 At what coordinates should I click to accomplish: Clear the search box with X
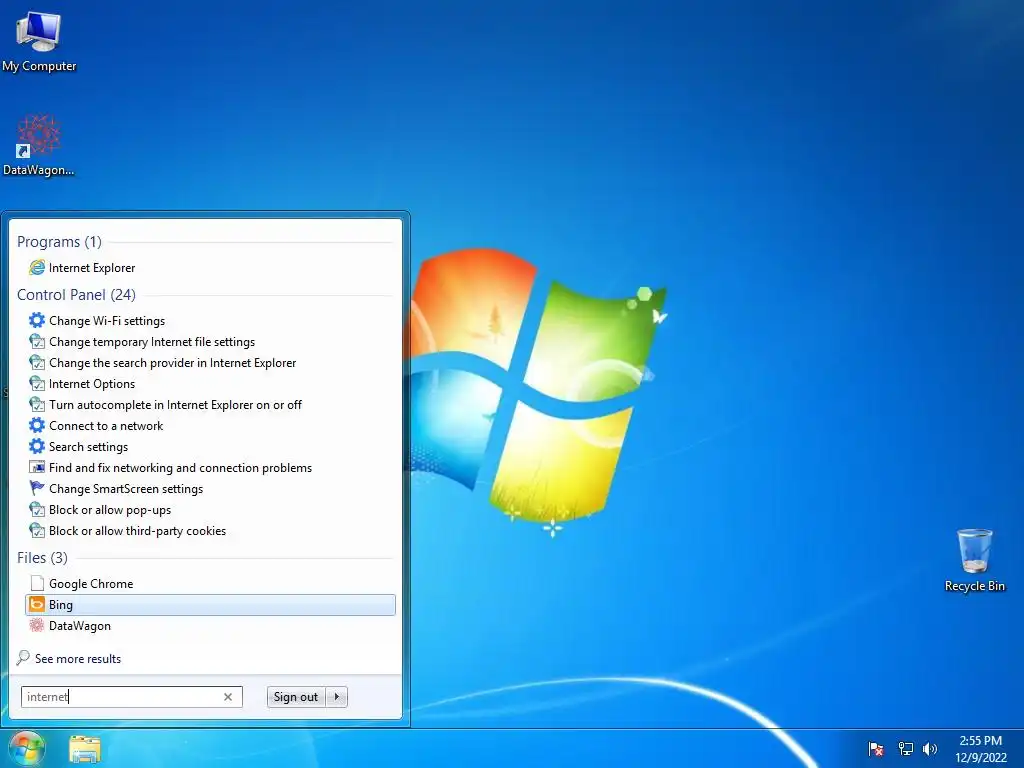coord(228,697)
